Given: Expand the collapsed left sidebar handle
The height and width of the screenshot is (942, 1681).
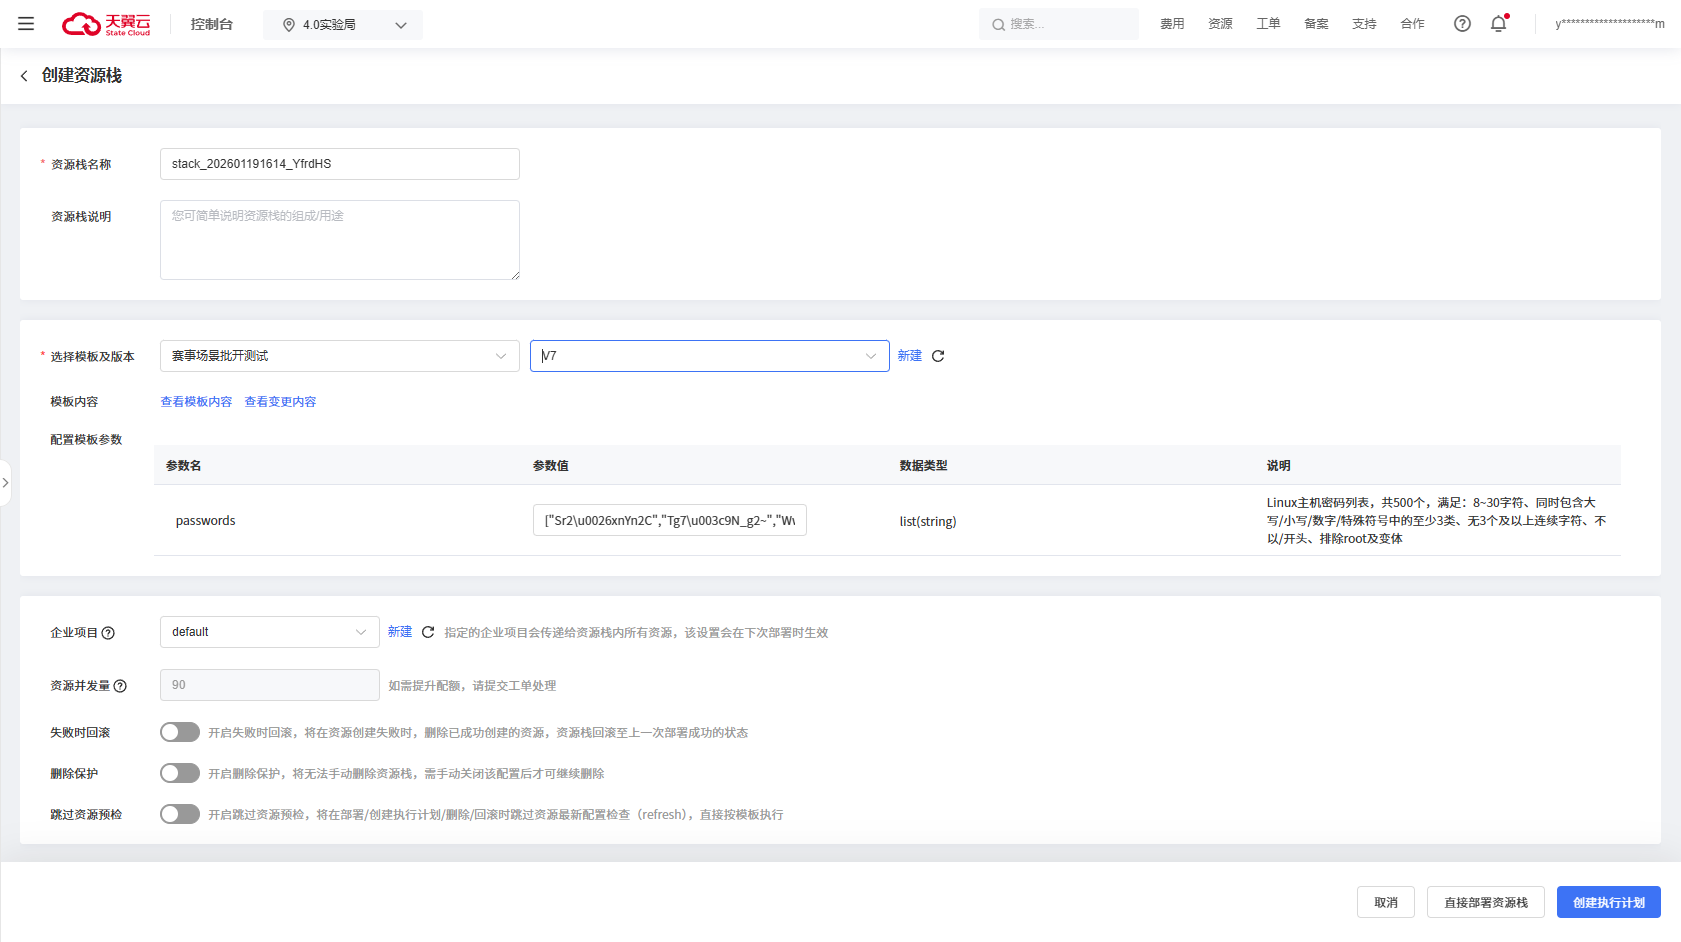Looking at the screenshot, I should click(x=5, y=483).
